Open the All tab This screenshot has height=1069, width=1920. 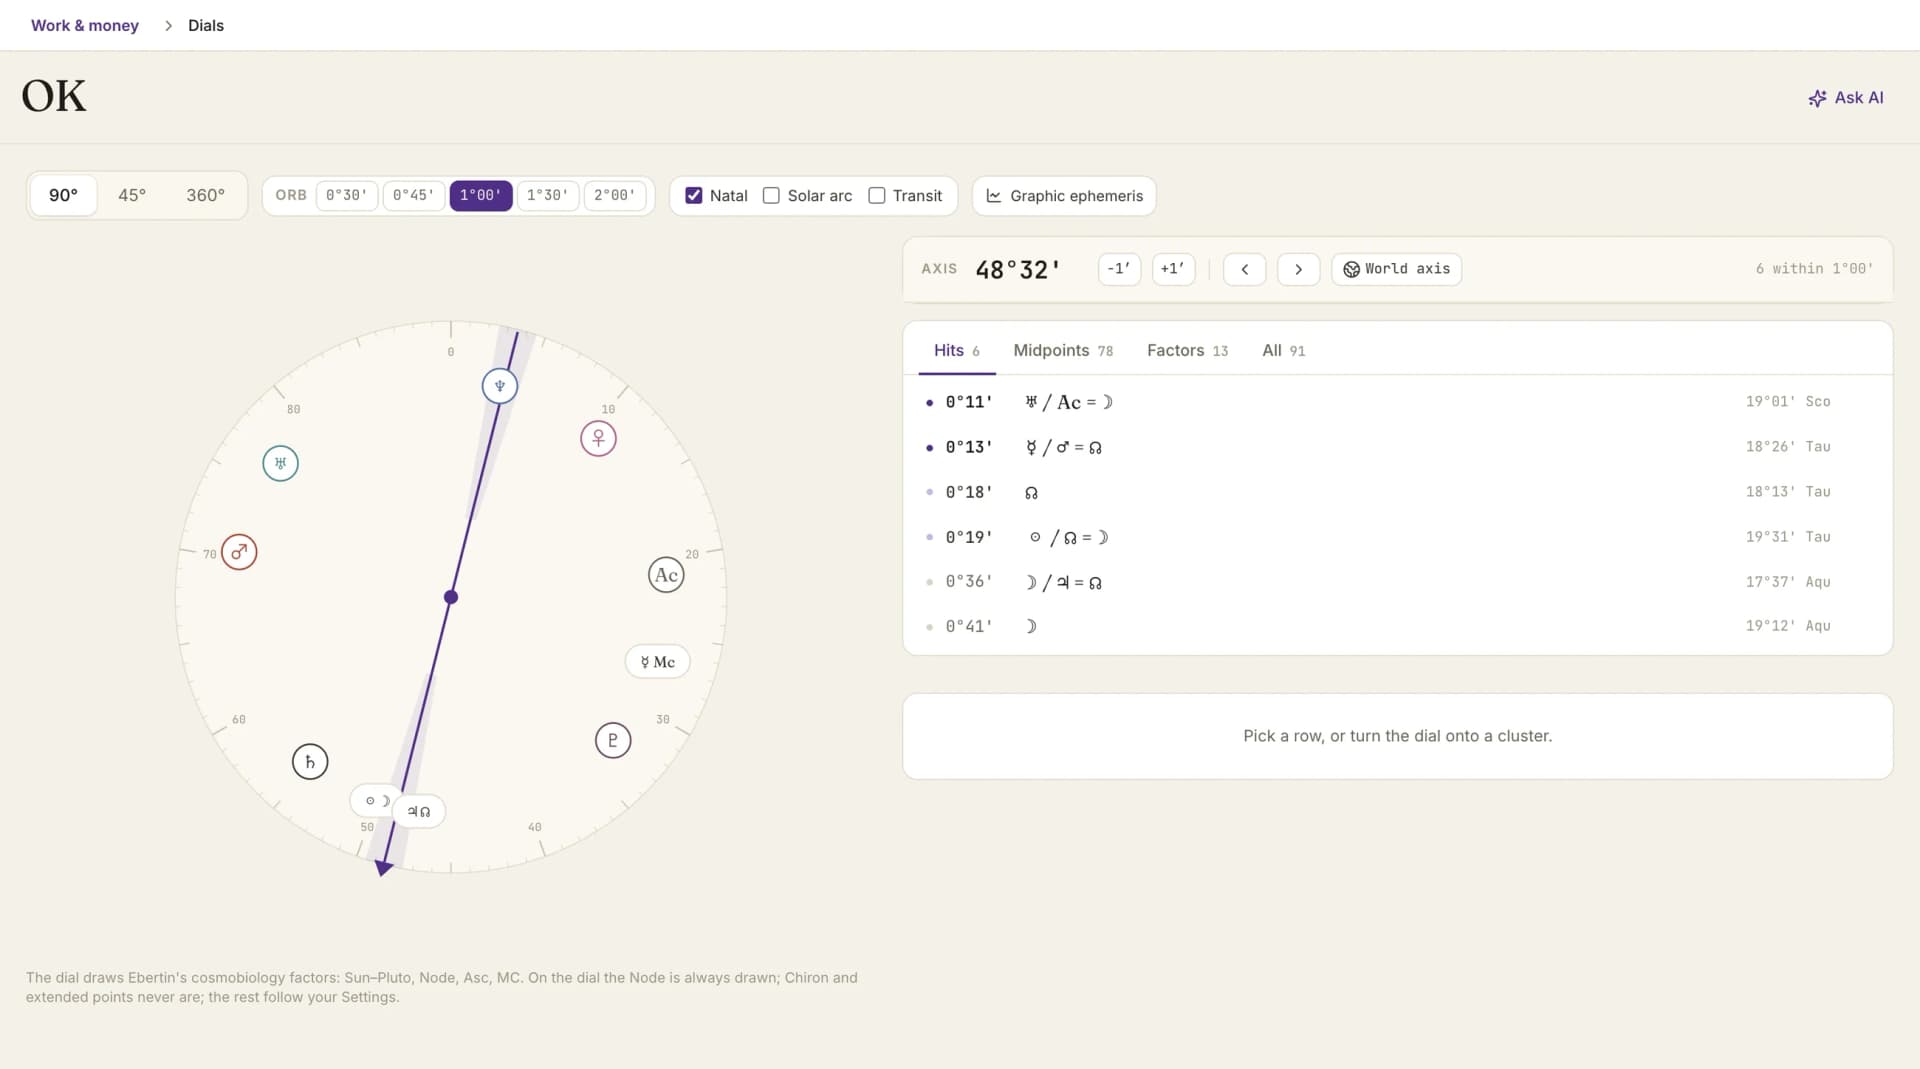click(1283, 350)
